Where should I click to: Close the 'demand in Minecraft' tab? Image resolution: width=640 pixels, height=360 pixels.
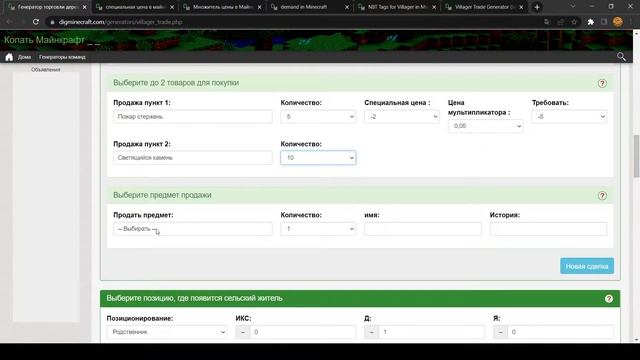pyautogui.click(x=347, y=7)
